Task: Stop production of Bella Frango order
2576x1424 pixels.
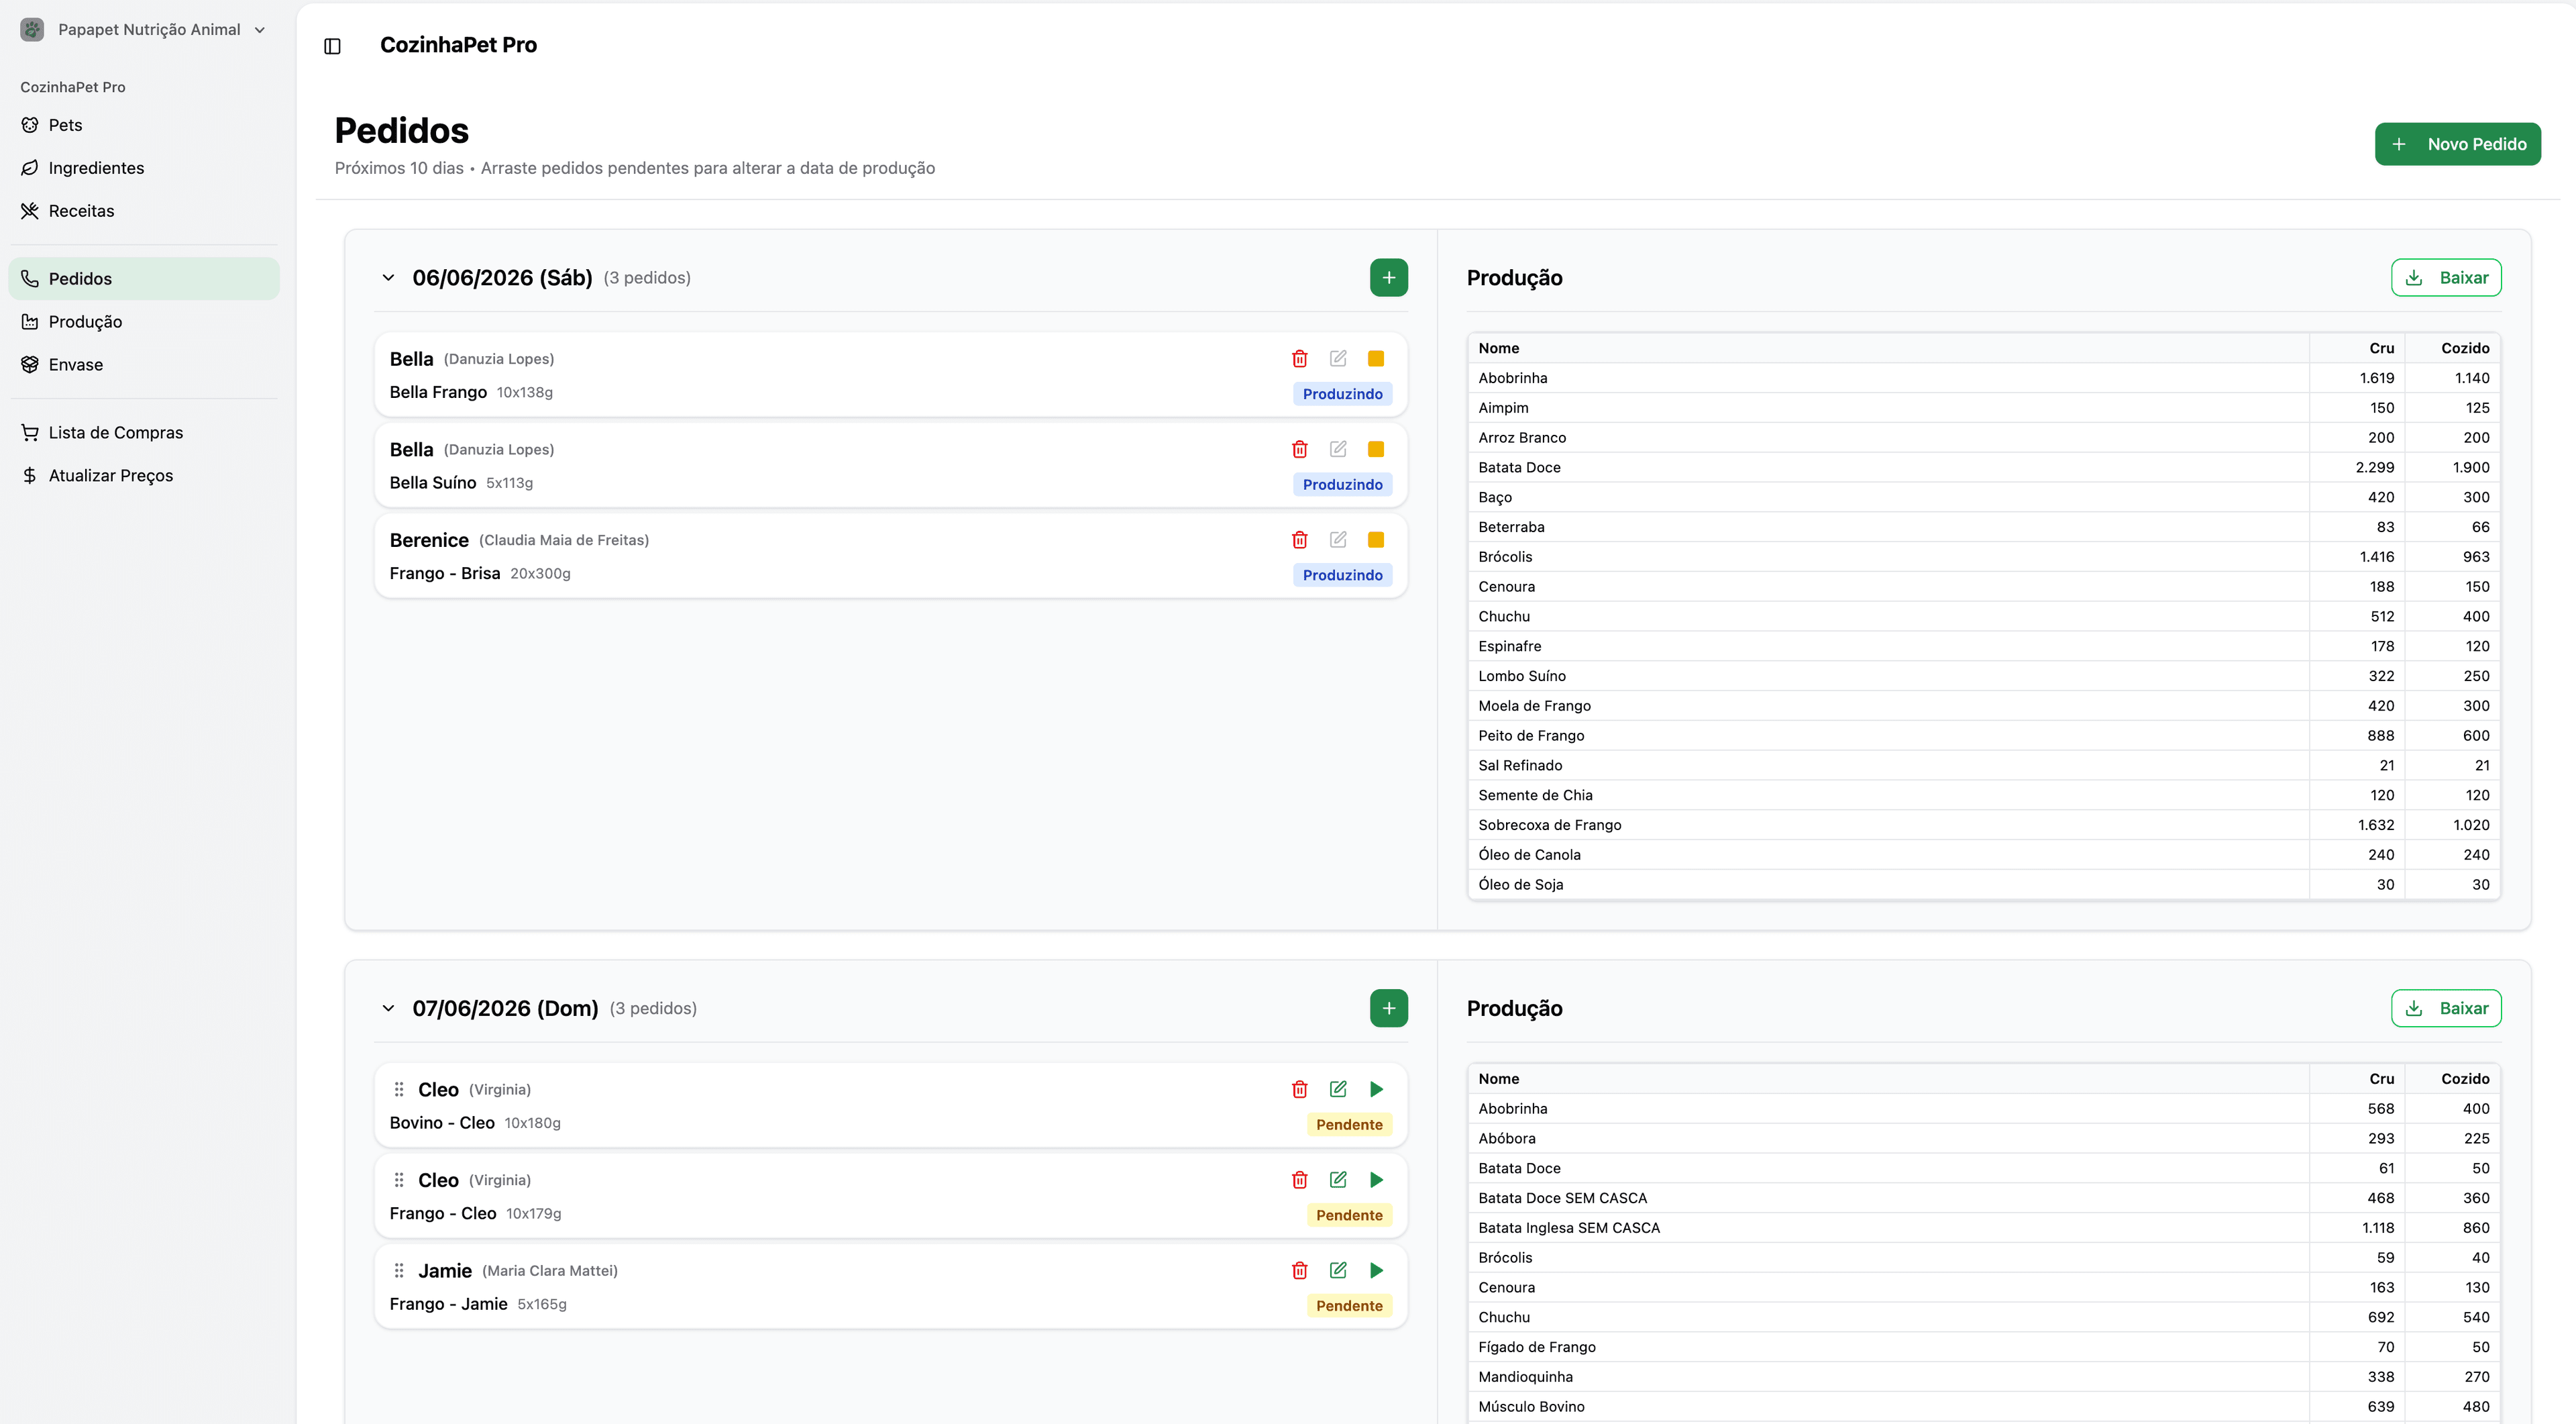Action: tap(1376, 359)
